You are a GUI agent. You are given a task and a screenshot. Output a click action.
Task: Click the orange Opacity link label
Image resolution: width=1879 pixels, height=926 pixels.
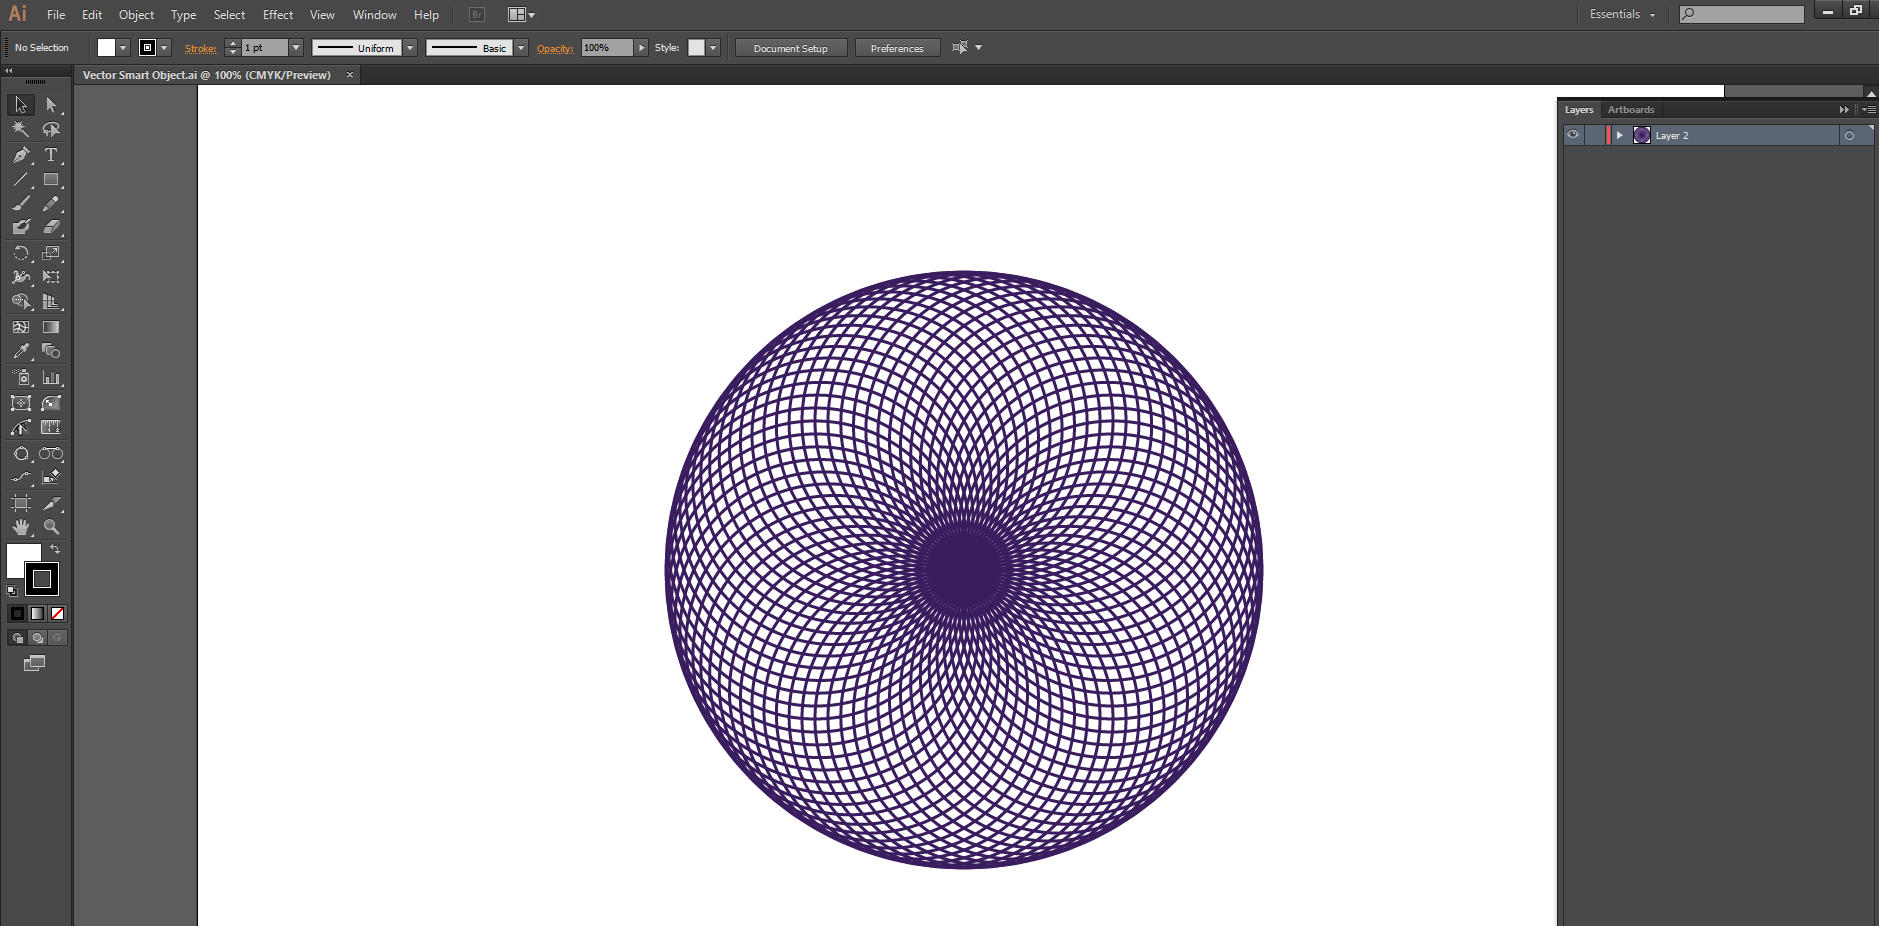[555, 48]
